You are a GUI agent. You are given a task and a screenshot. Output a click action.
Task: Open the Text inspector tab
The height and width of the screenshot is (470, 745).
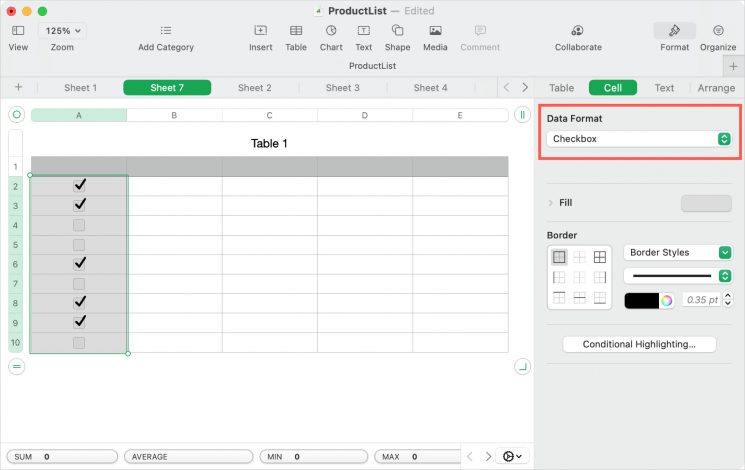[x=664, y=88]
